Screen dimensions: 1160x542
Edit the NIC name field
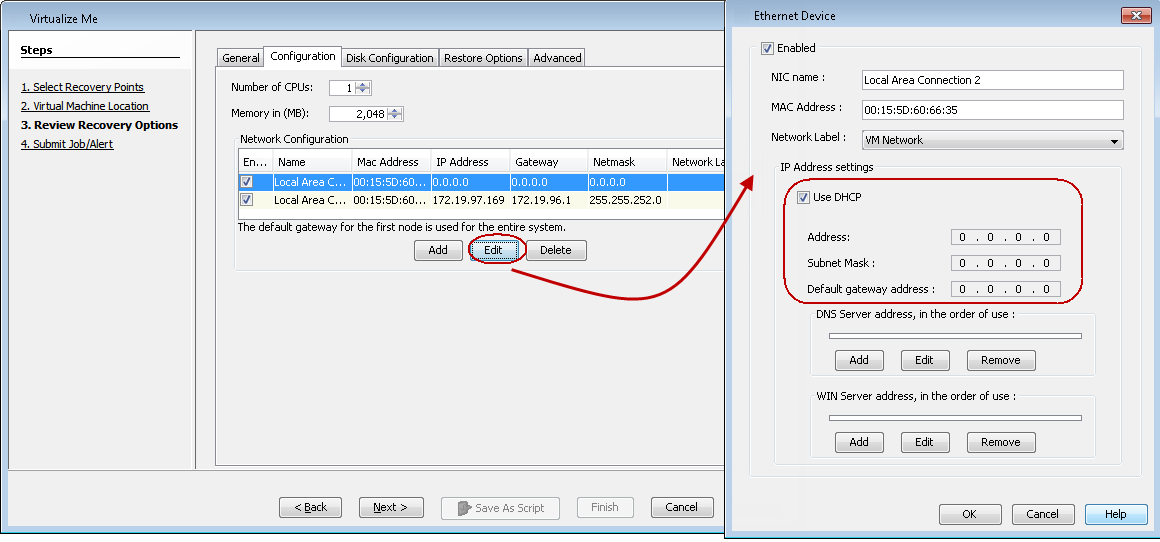(993, 80)
